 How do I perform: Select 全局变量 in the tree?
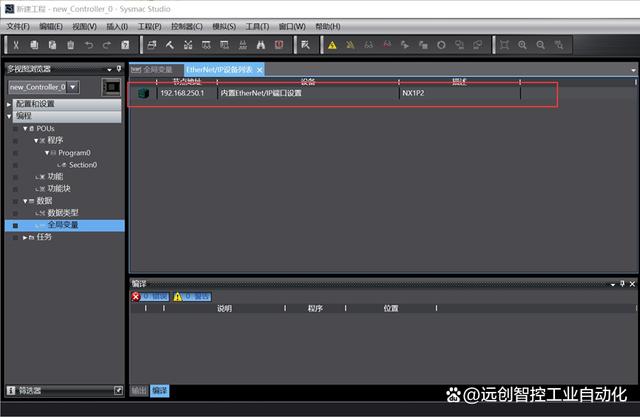(x=63, y=225)
